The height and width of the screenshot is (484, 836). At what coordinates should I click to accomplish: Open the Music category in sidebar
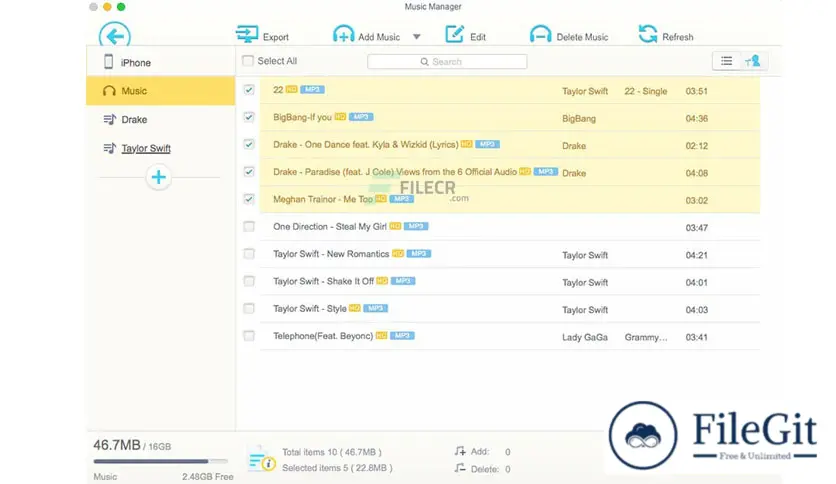click(x=160, y=91)
